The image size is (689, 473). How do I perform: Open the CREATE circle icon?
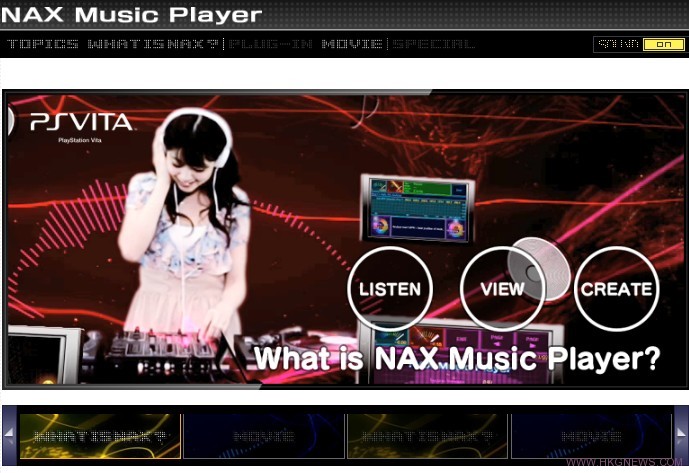[x=616, y=289]
